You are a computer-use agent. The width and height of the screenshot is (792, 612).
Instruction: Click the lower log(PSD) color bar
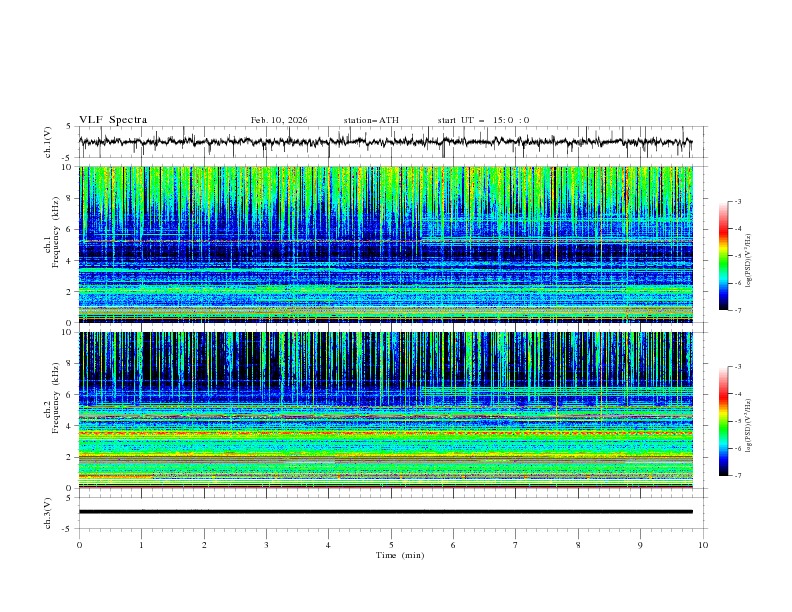pos(723,421)
